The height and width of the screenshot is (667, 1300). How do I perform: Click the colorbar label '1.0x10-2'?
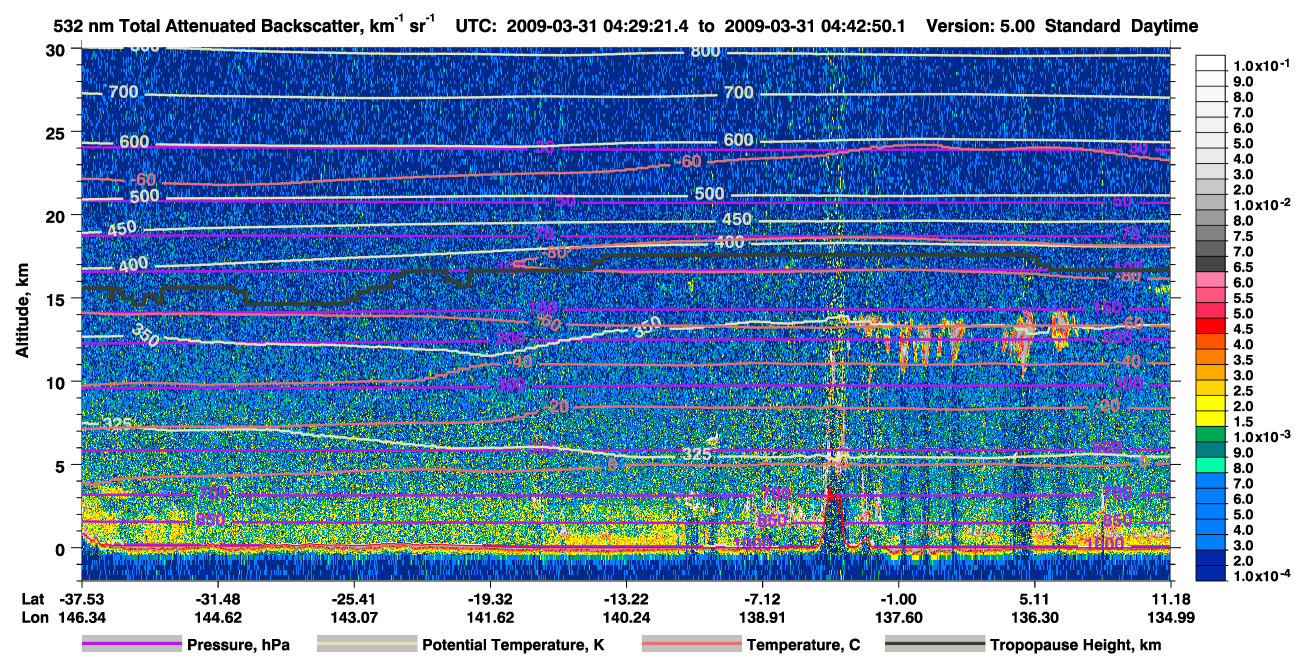tap(1260, 203)
